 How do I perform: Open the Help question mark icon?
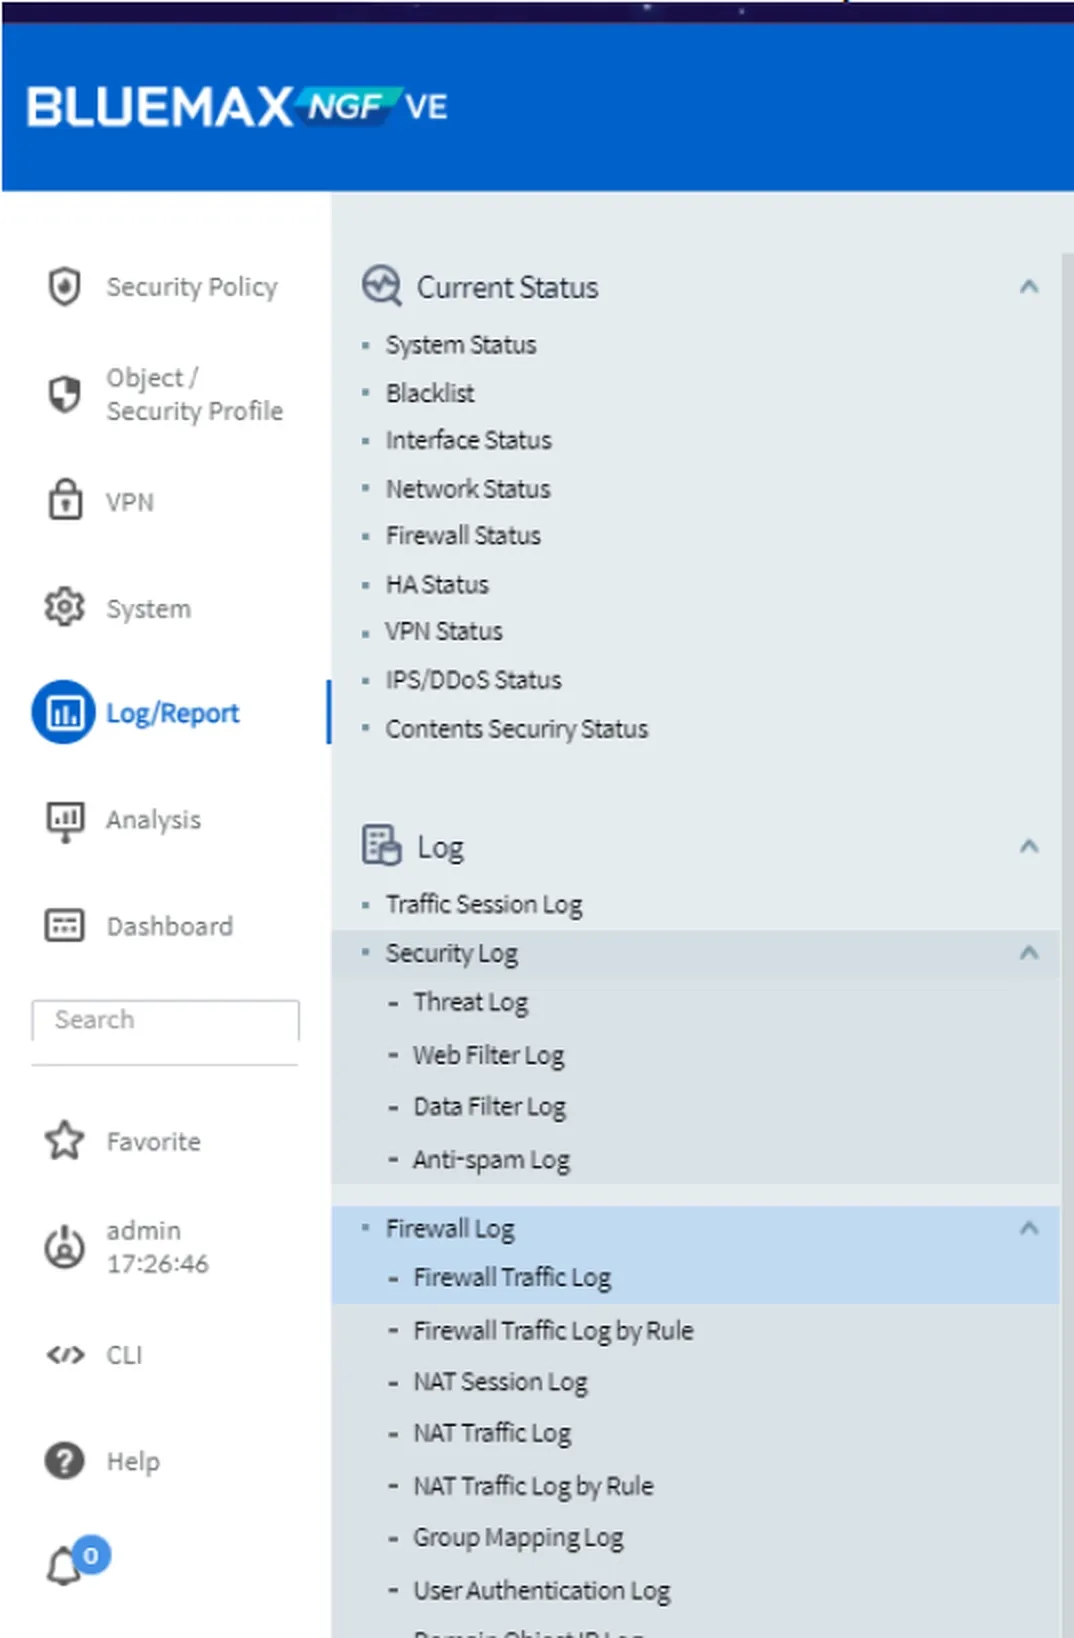coord(65,1461)
